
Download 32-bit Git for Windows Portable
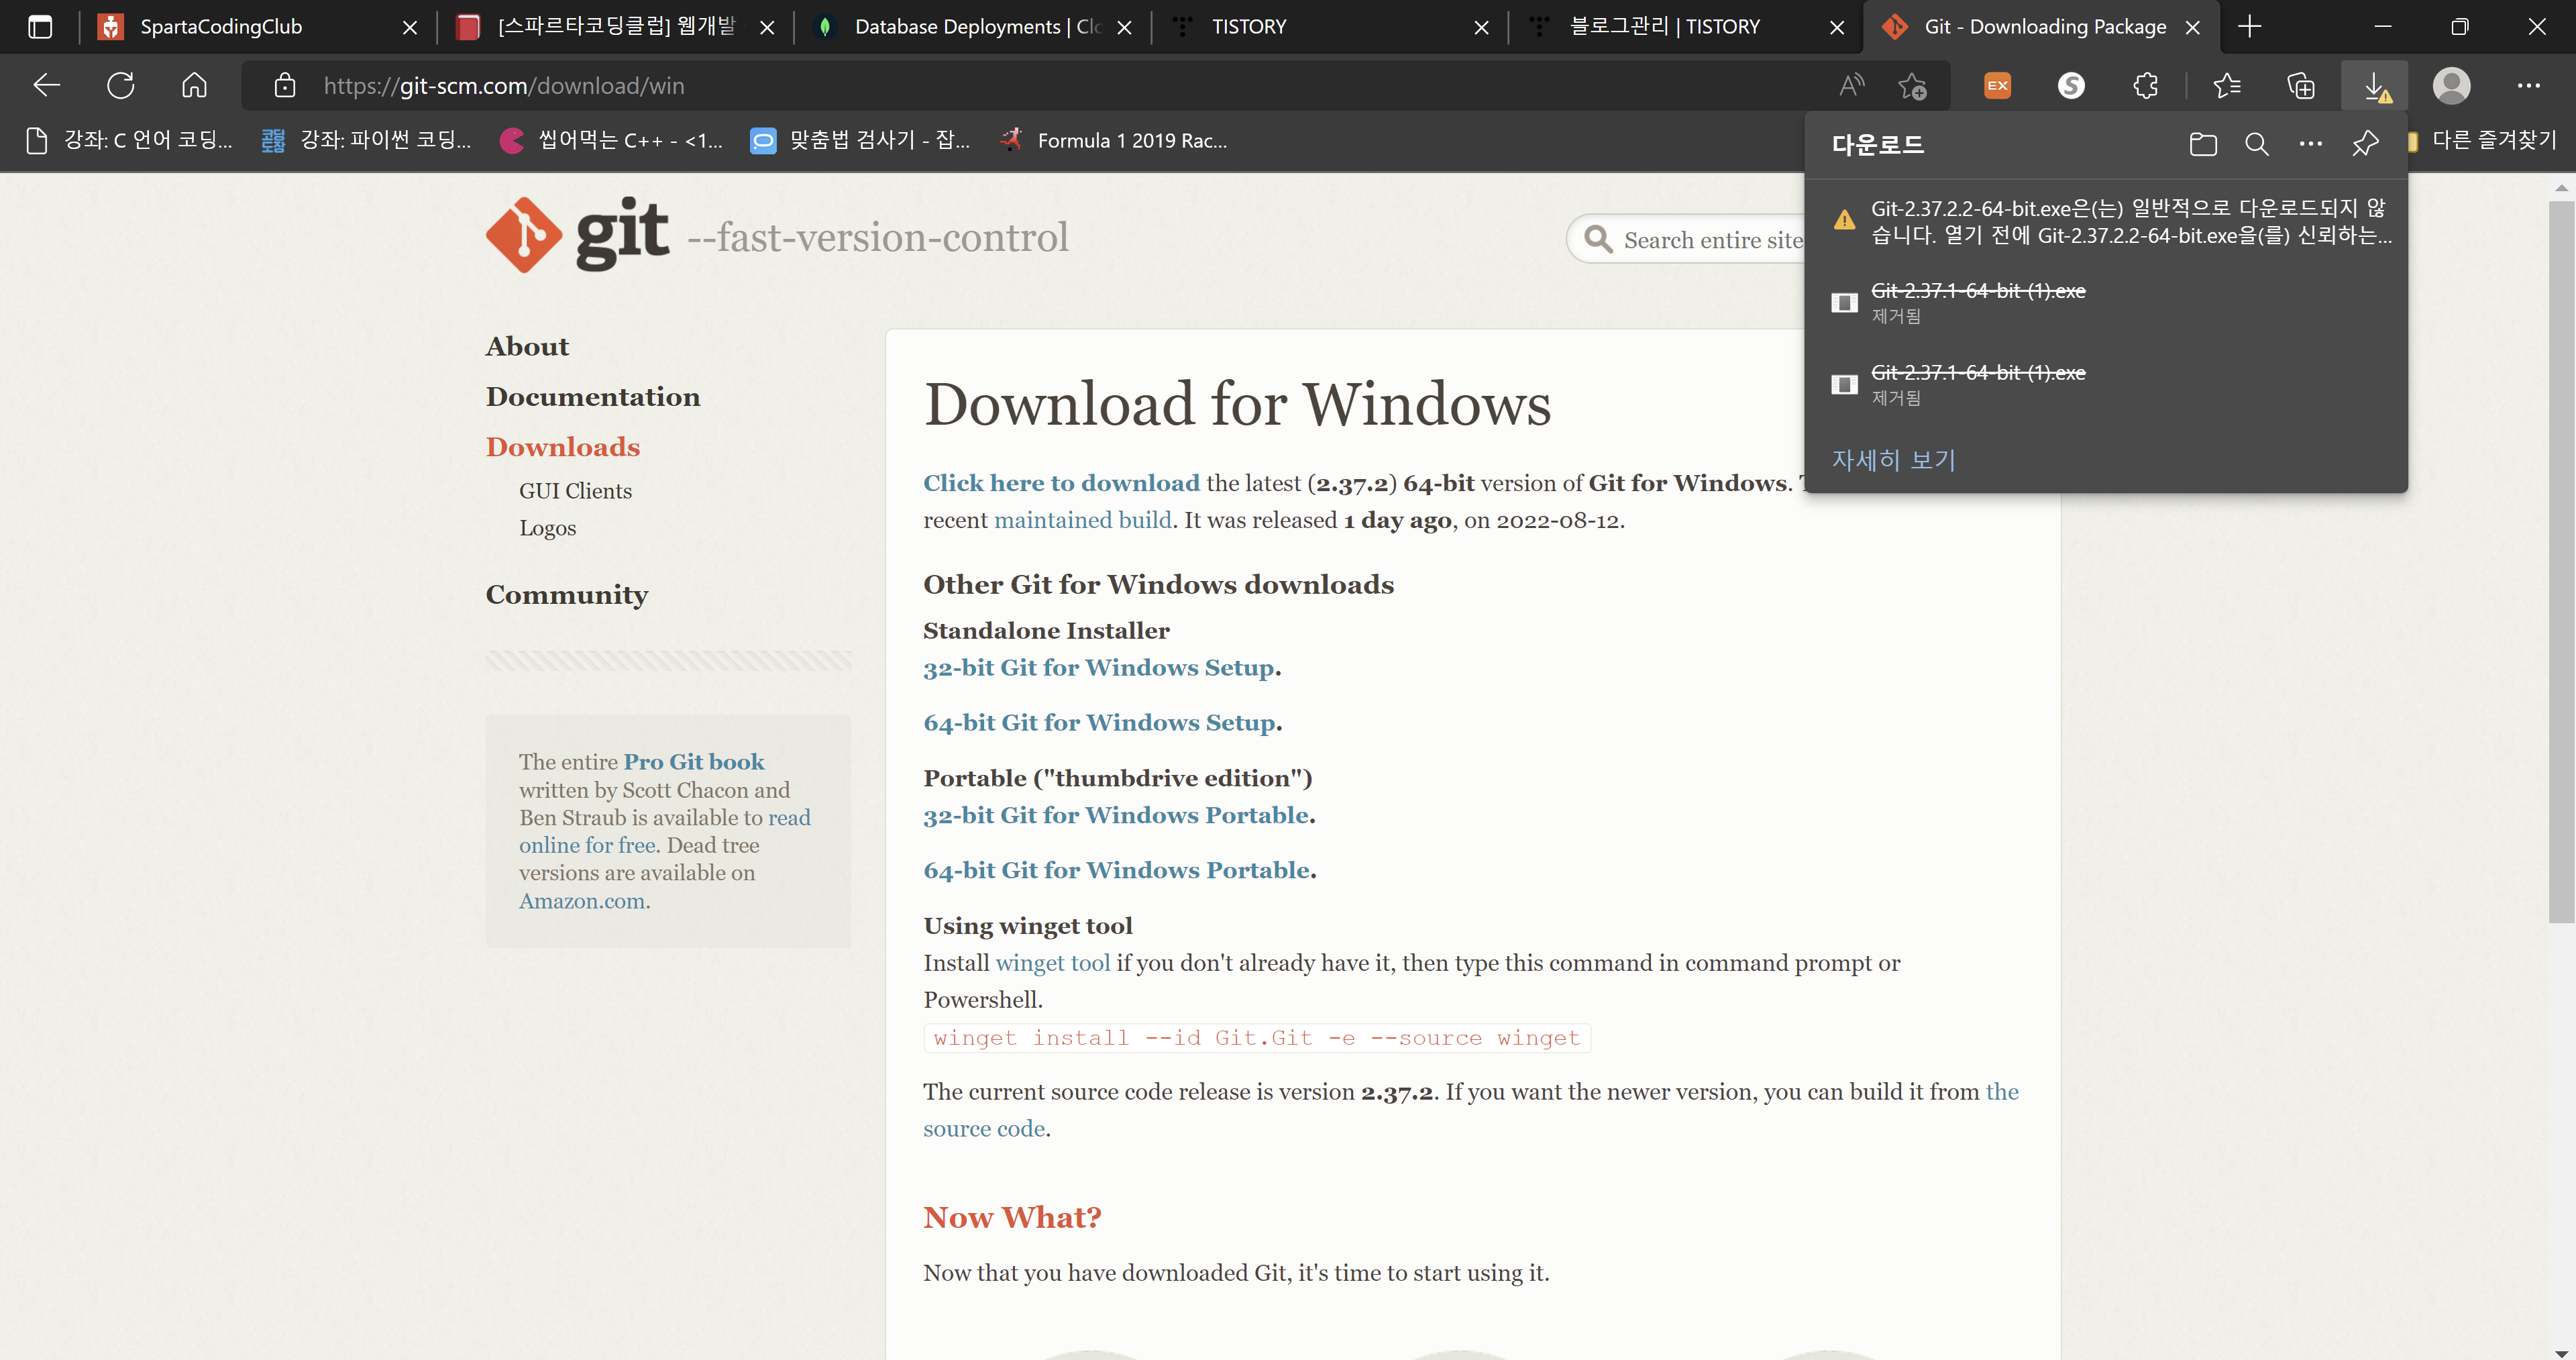[x=1116, y=815]
